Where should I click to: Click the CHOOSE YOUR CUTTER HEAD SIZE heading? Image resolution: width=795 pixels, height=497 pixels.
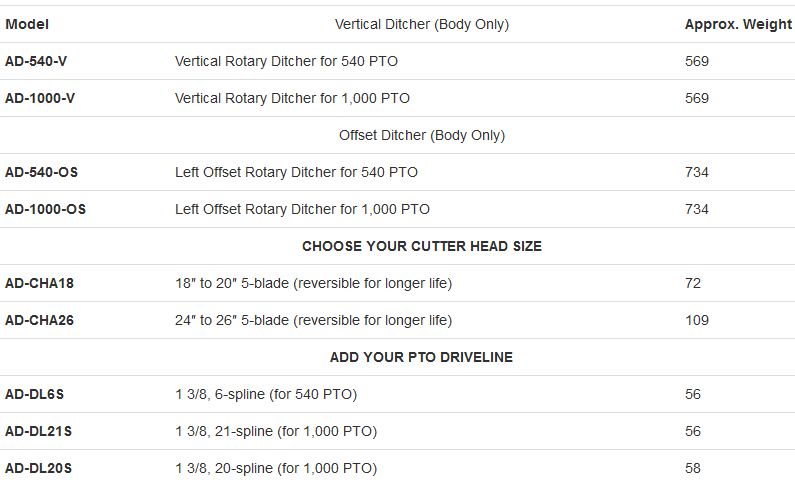coord(422,246)
